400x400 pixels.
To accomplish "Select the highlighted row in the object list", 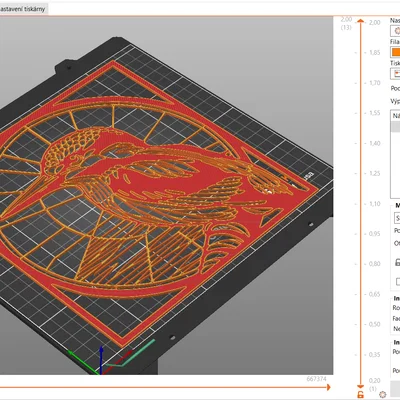I will tap(395, 126).
